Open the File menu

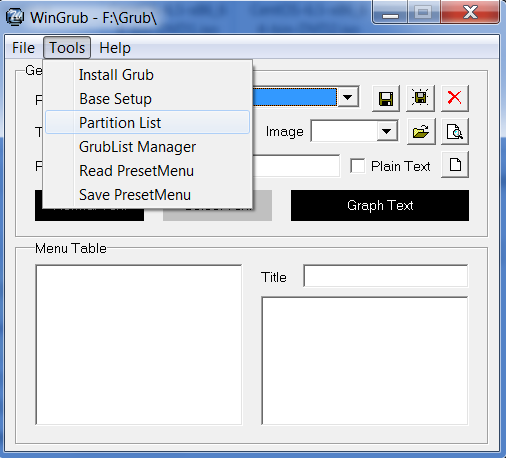[23, 48]
